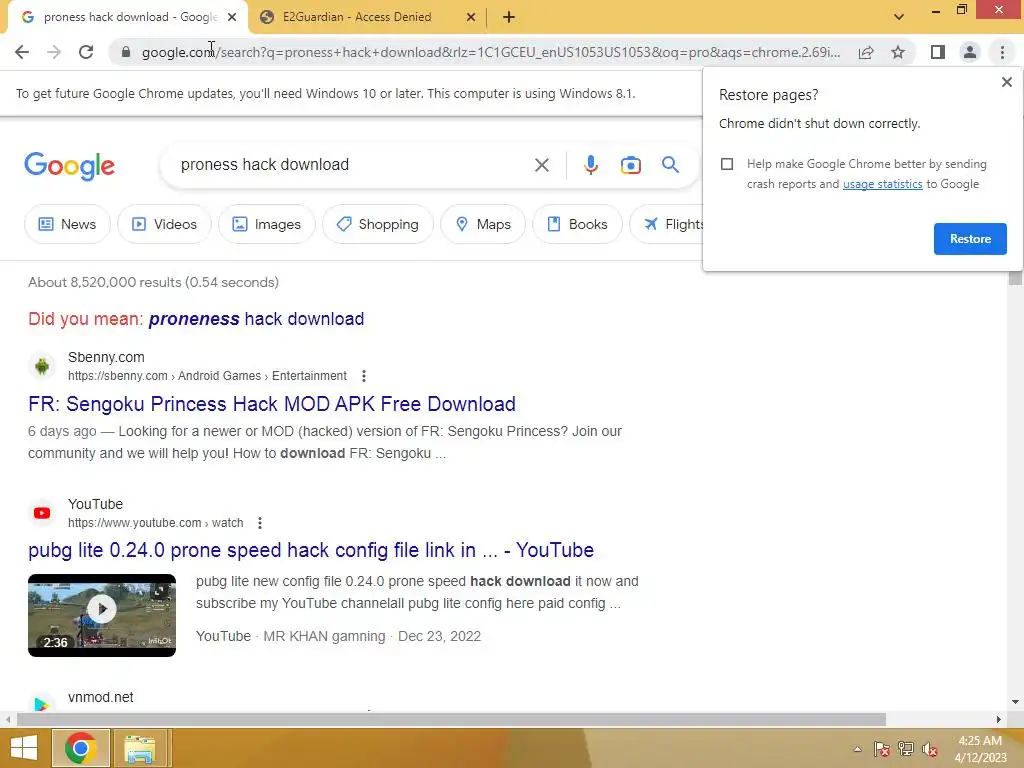Screen dimensions: 1024x768
Task: Switch to the proness hack download tab
Action: coord(128,17)
